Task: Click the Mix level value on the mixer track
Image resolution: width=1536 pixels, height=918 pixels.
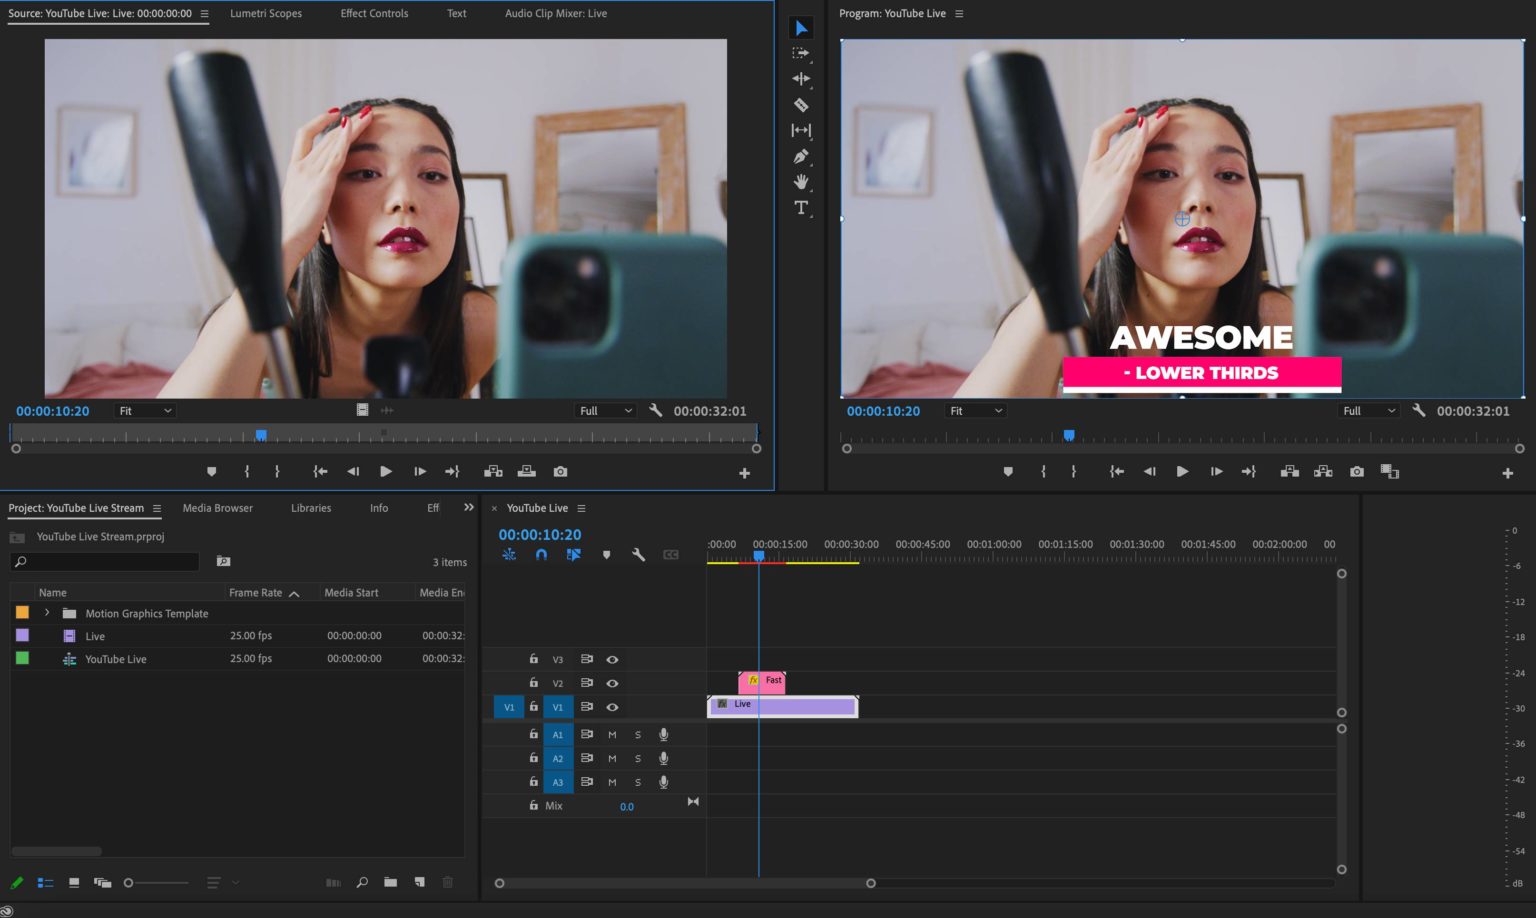Action: pos(627,806)
